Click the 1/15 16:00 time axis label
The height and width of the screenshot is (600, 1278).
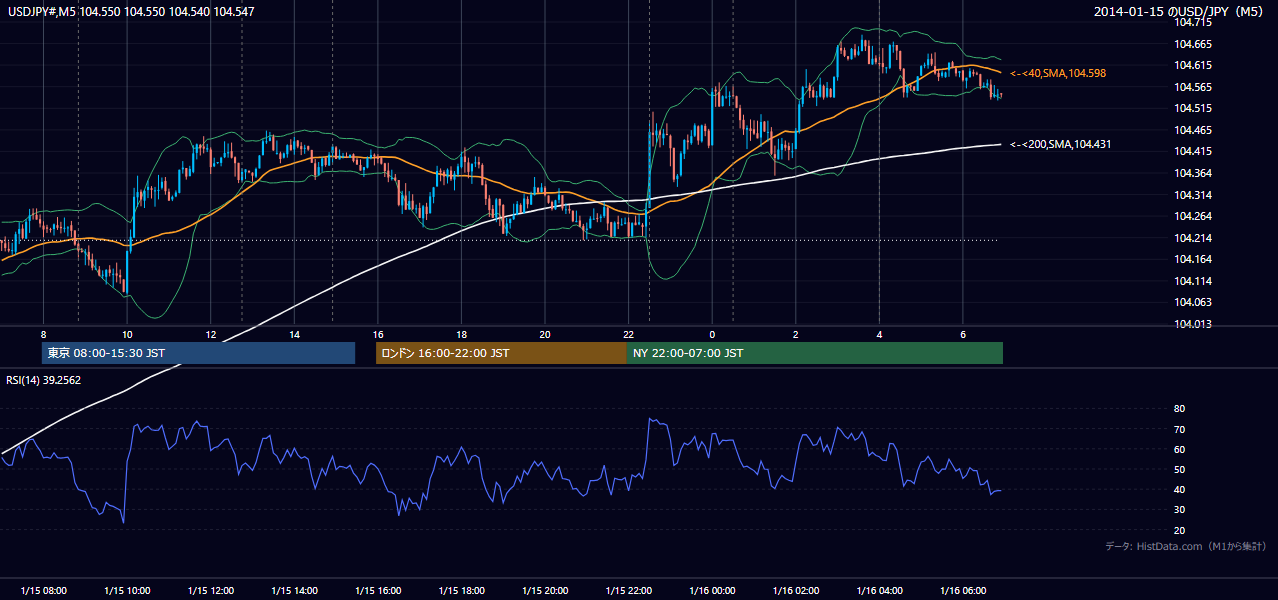[377, 591]
